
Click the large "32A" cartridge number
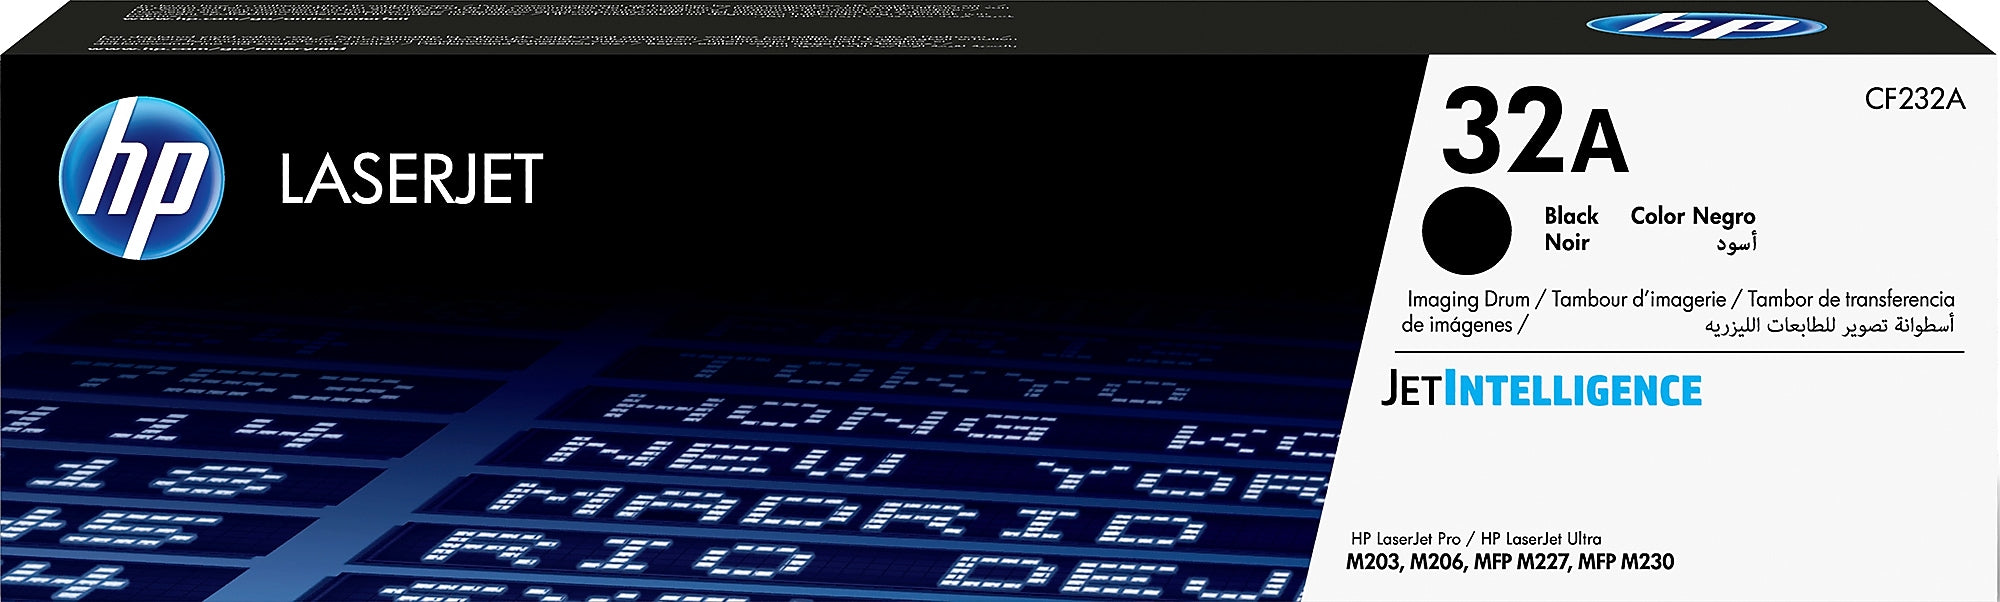1535,132
